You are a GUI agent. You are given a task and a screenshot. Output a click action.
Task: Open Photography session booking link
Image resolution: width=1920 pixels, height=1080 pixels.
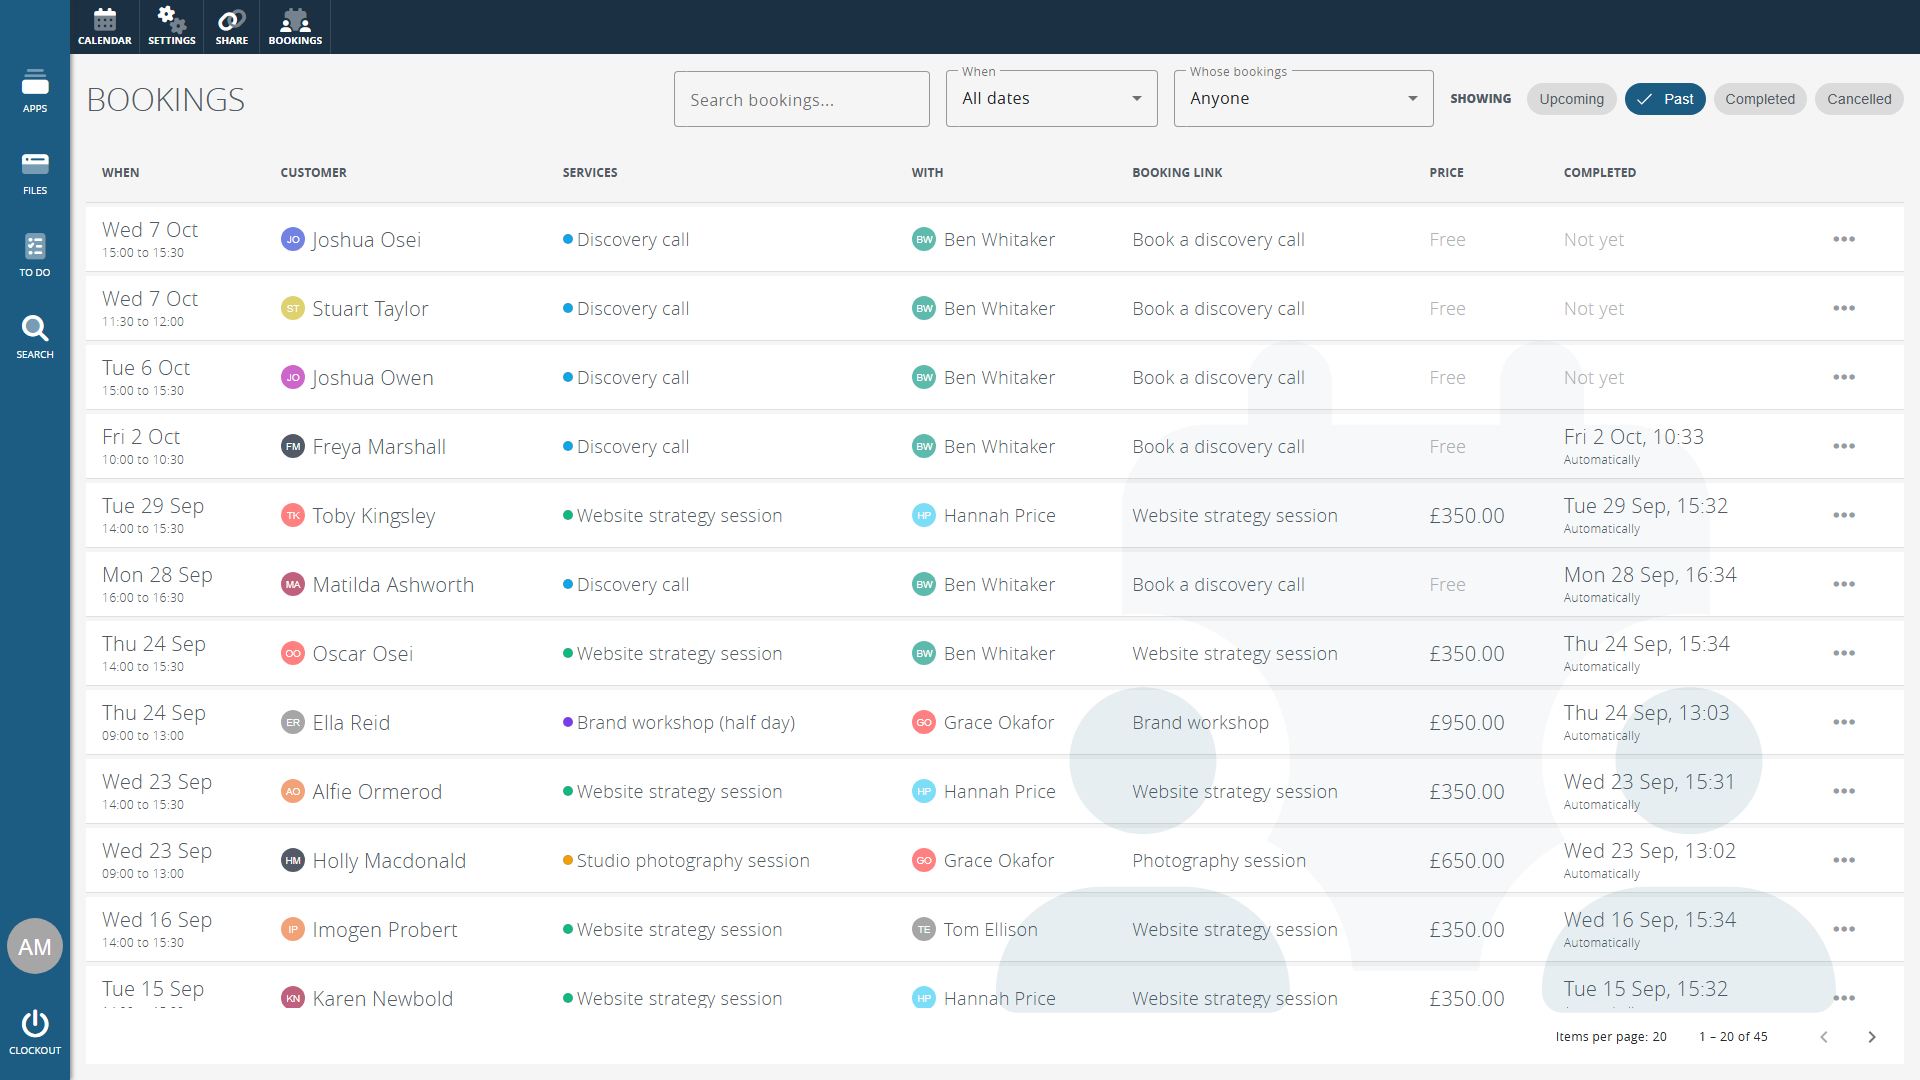coord(1219,860)
